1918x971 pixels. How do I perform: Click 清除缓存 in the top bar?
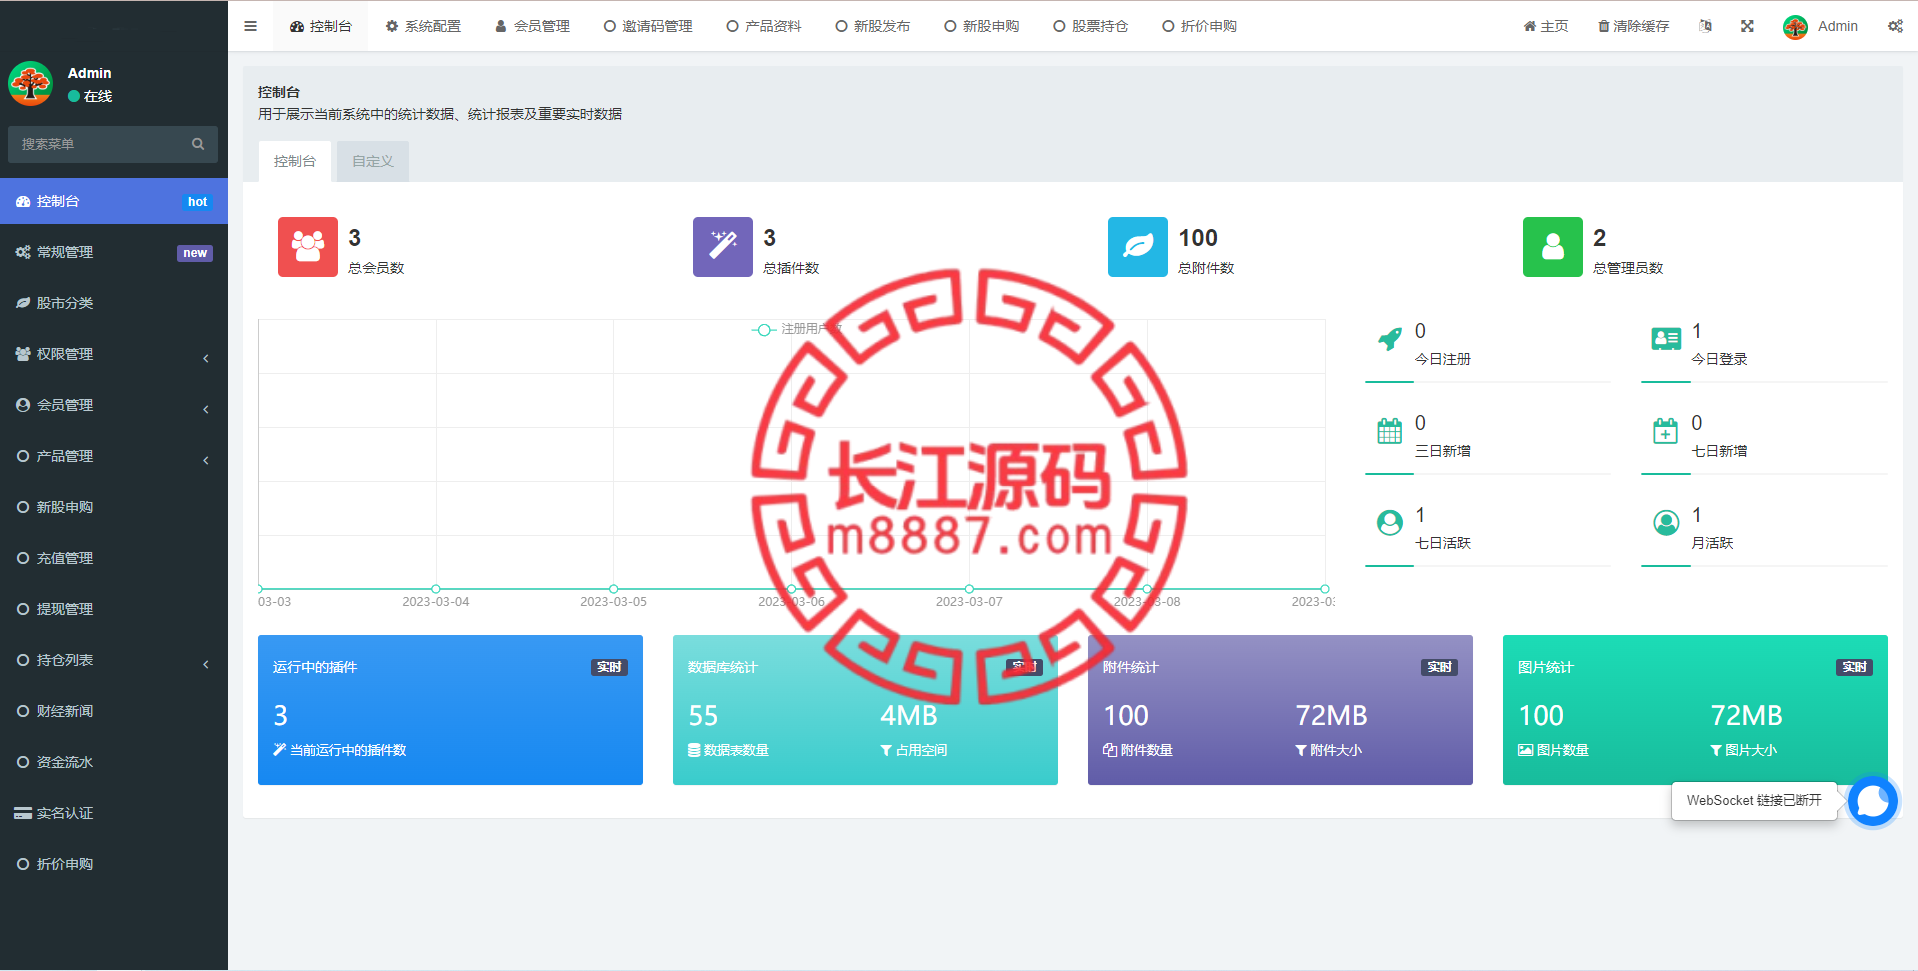point(1633,26)
